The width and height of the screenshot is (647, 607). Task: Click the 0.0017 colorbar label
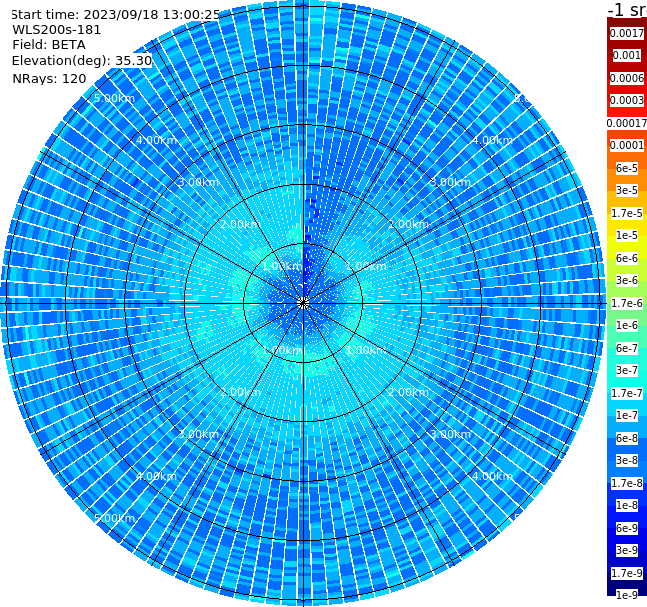627,33
